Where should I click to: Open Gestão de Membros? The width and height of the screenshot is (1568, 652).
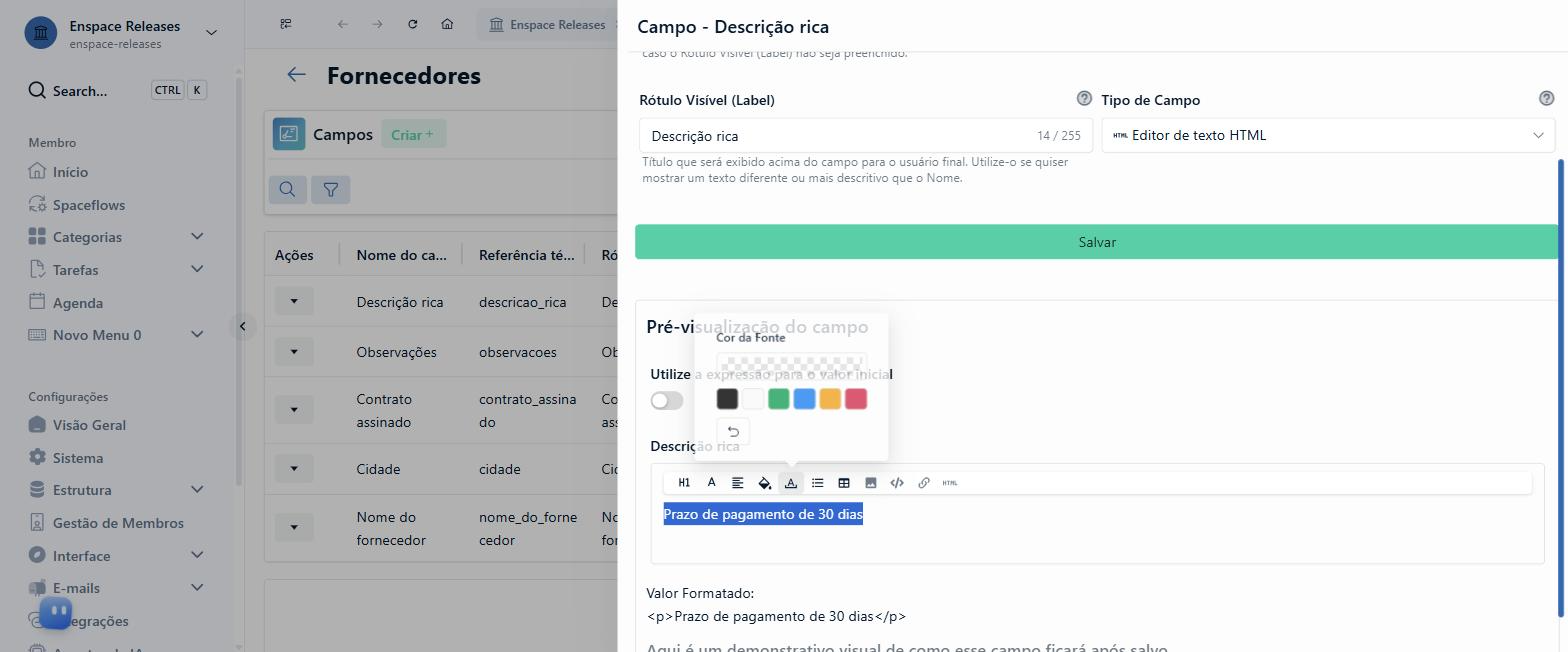click(117, 523)
